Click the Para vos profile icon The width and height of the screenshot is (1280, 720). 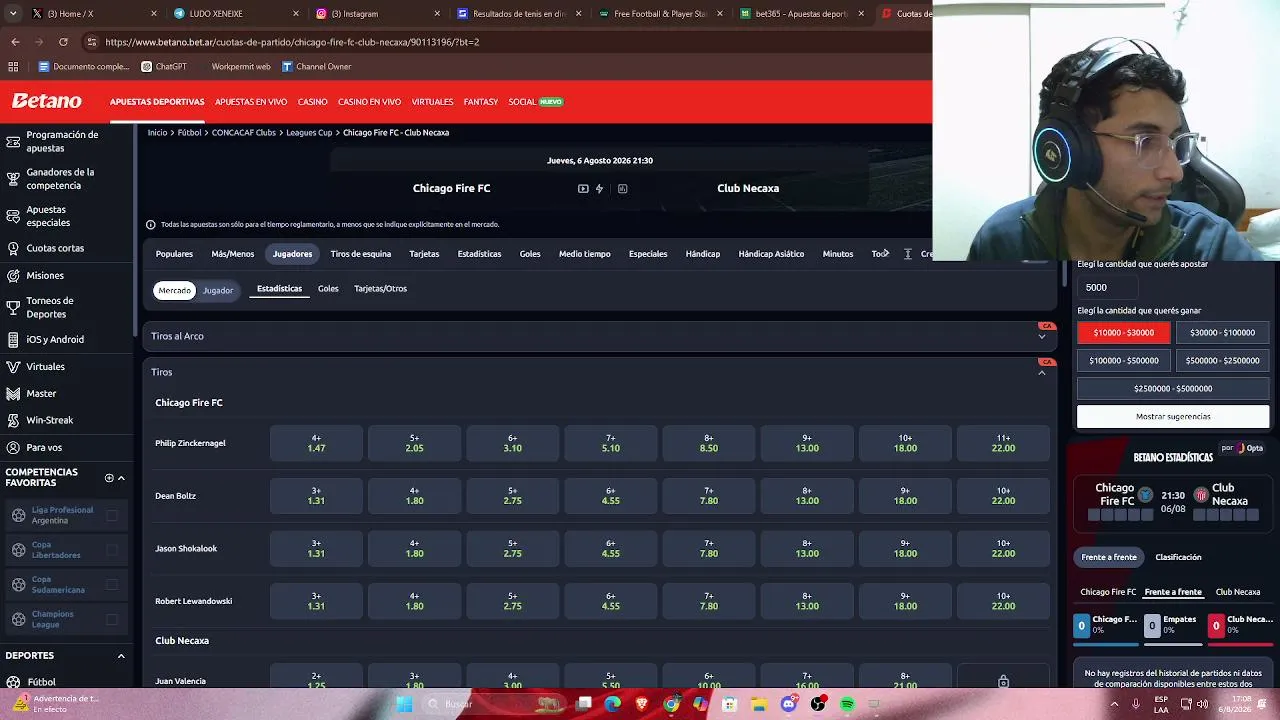[x=13, y=447]
